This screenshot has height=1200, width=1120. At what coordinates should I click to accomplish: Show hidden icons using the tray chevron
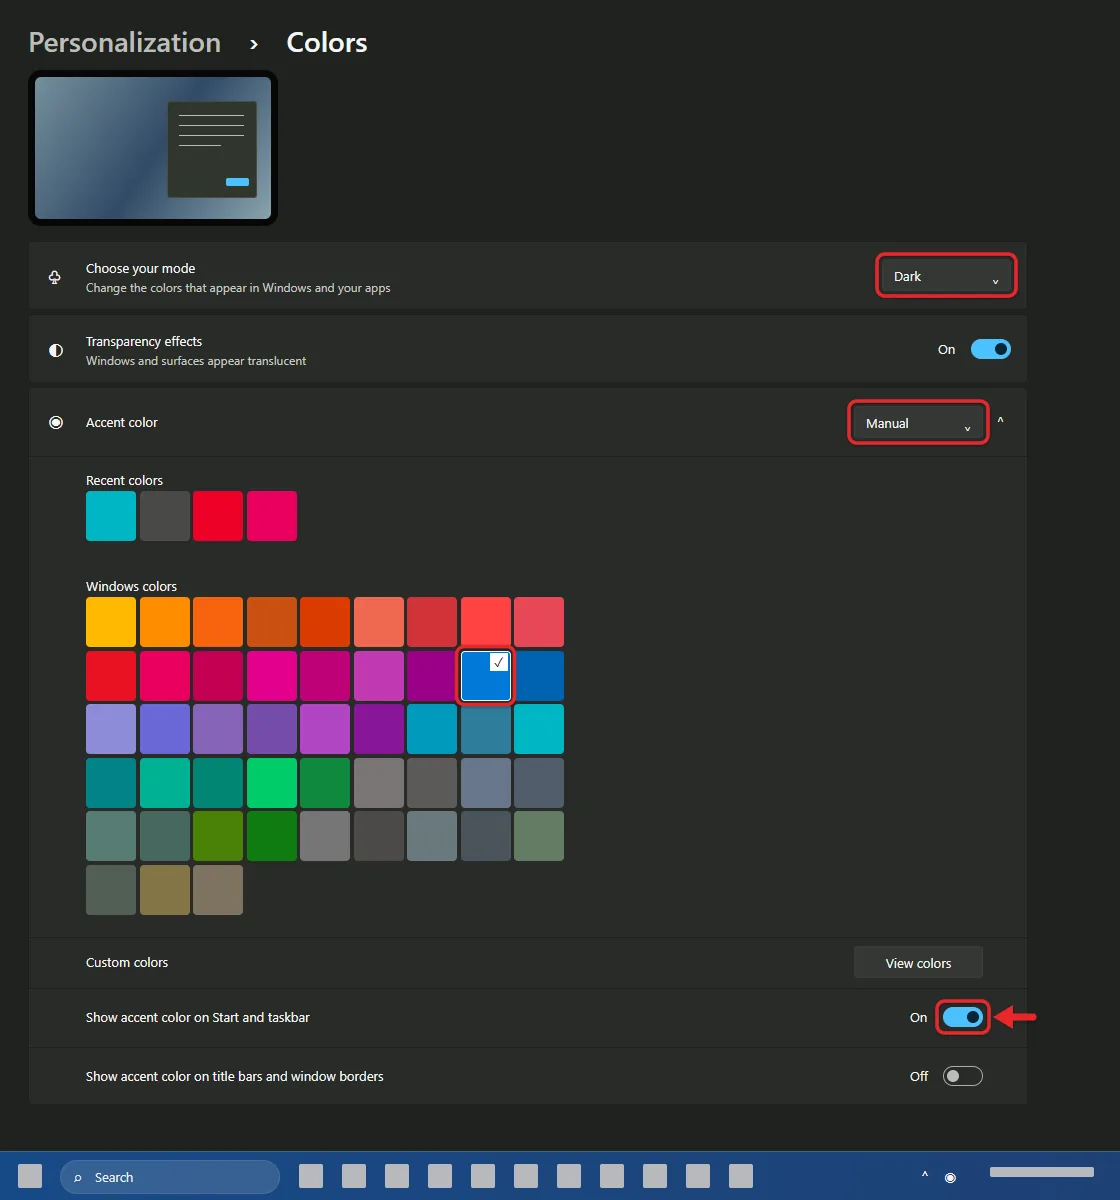click(x=925, y=1176)
